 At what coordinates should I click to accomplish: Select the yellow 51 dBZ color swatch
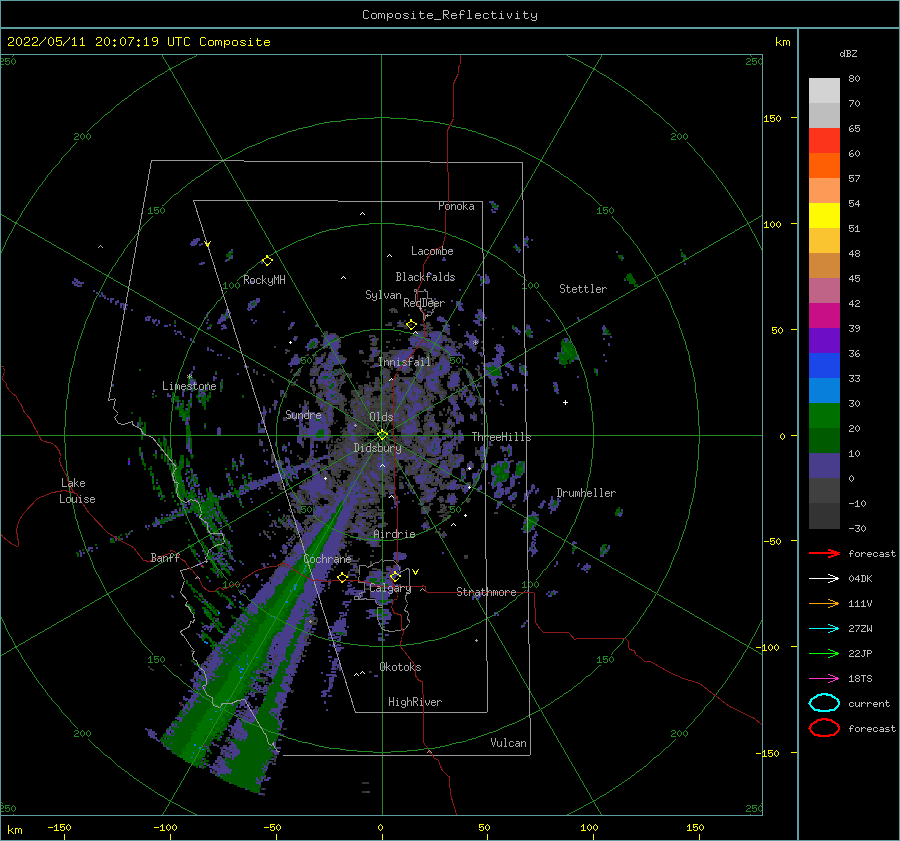824,215
